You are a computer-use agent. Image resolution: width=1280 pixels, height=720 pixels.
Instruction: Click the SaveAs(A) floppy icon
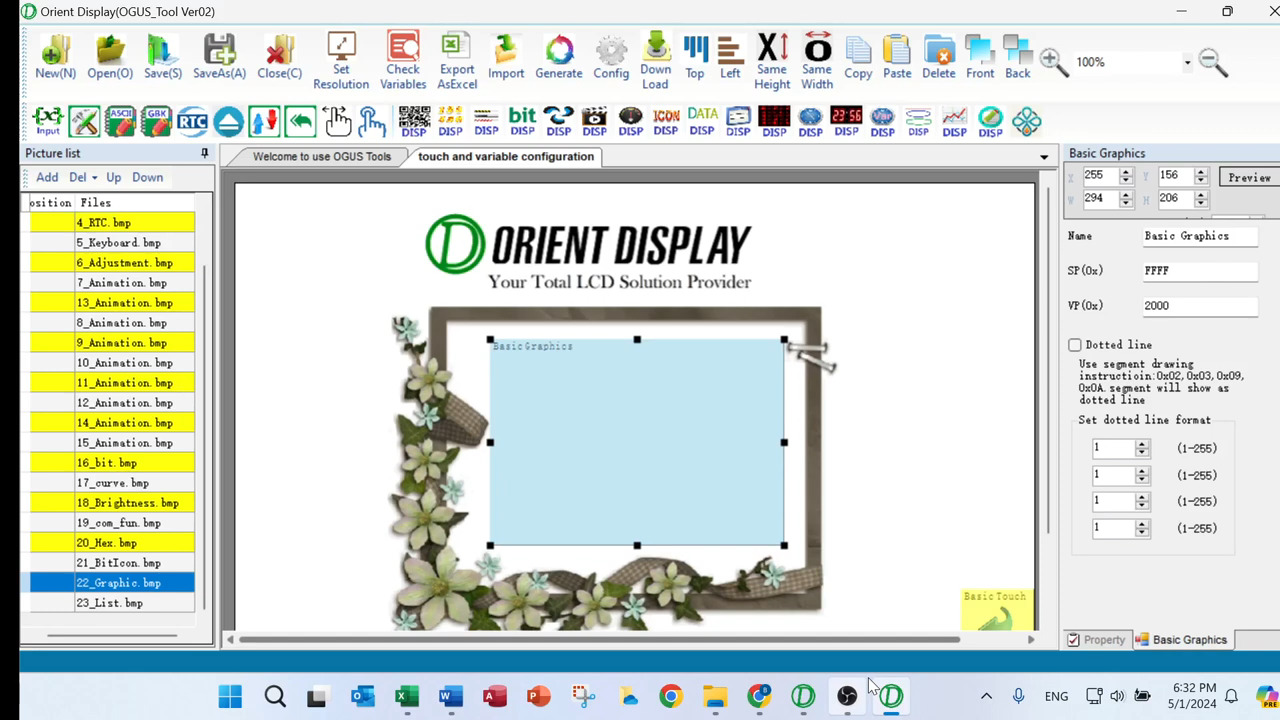click(219, 57)
